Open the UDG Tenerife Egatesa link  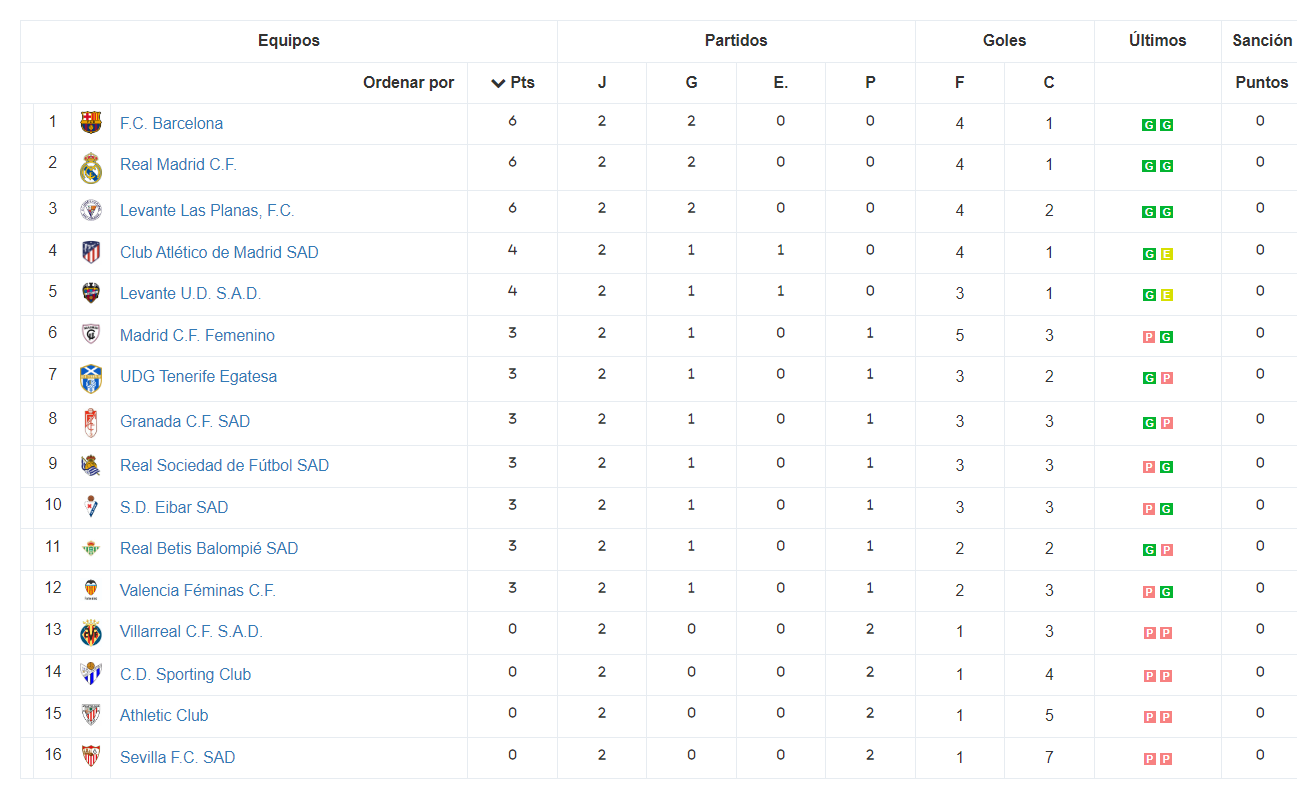[x=198, y=376]
